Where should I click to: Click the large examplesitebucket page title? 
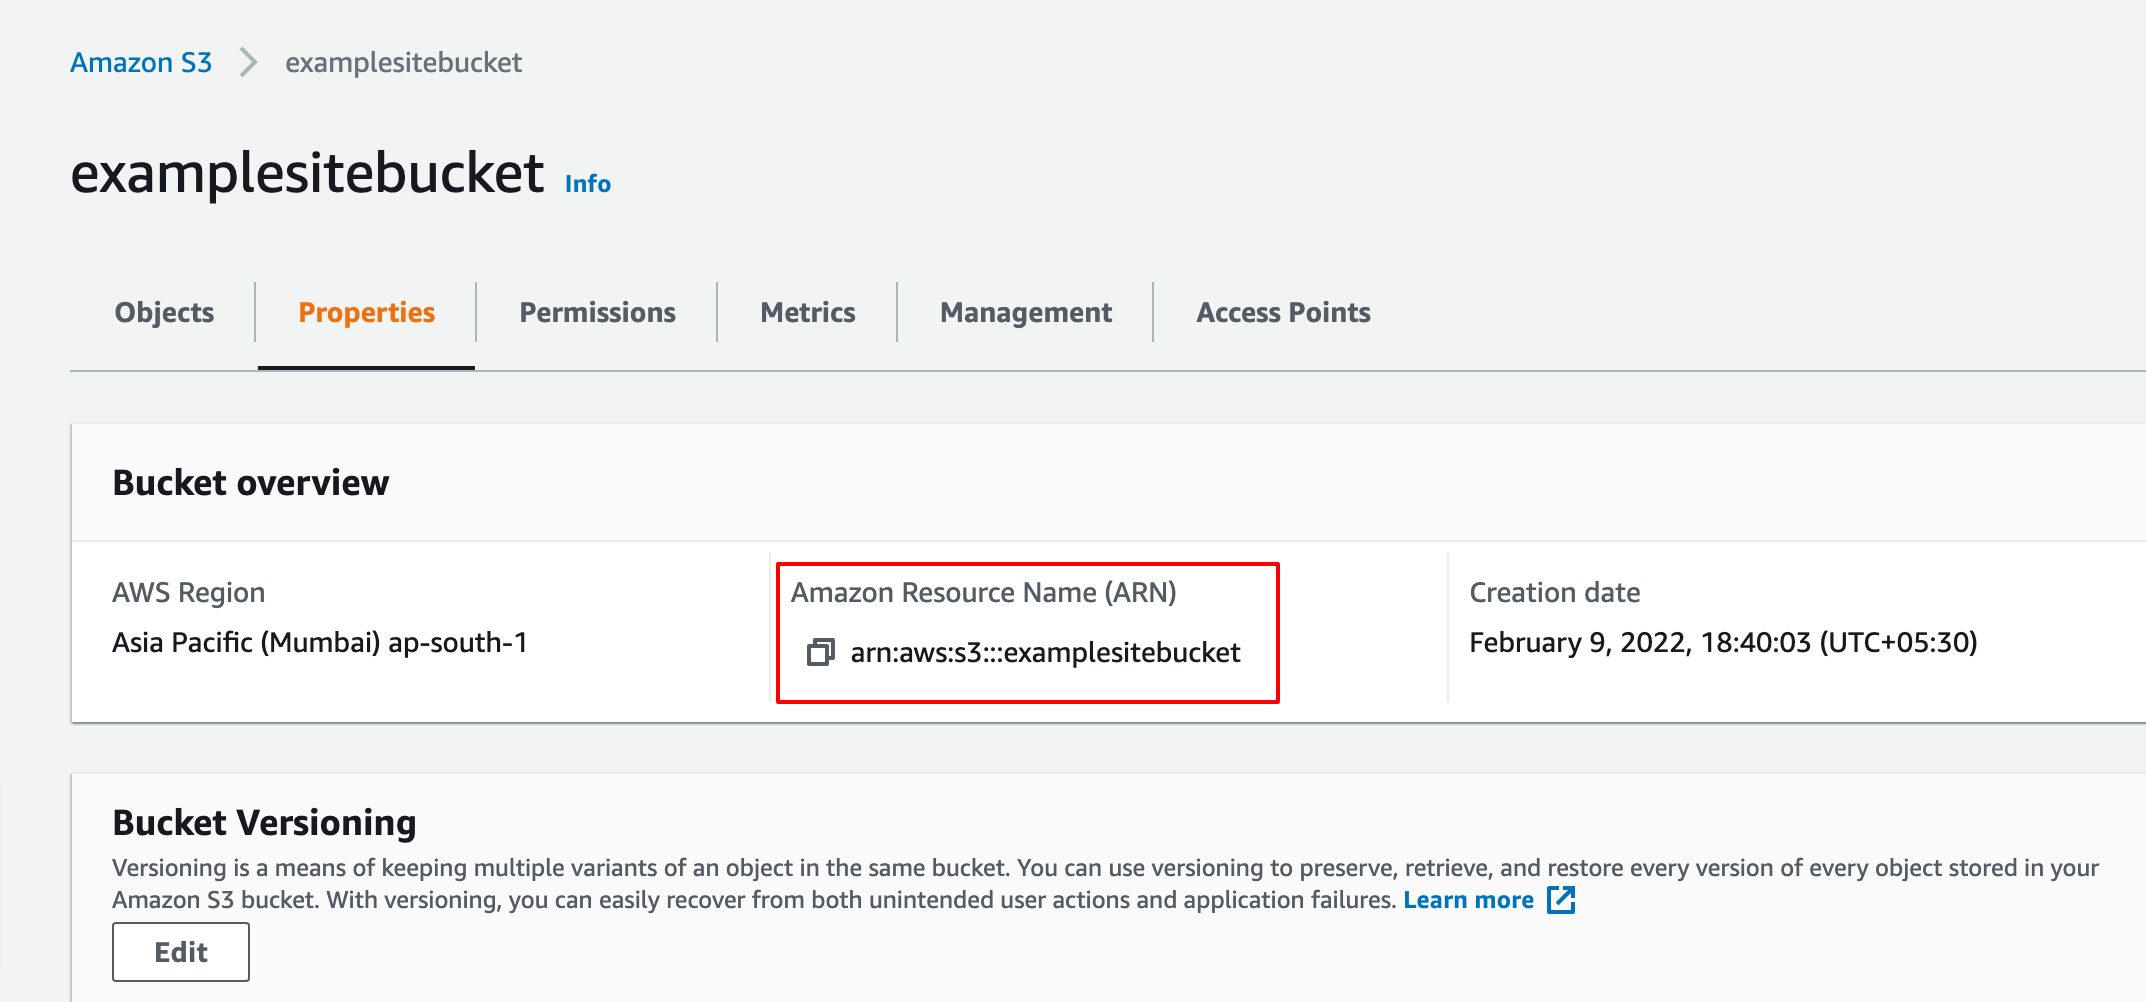(x=307, y=174)
